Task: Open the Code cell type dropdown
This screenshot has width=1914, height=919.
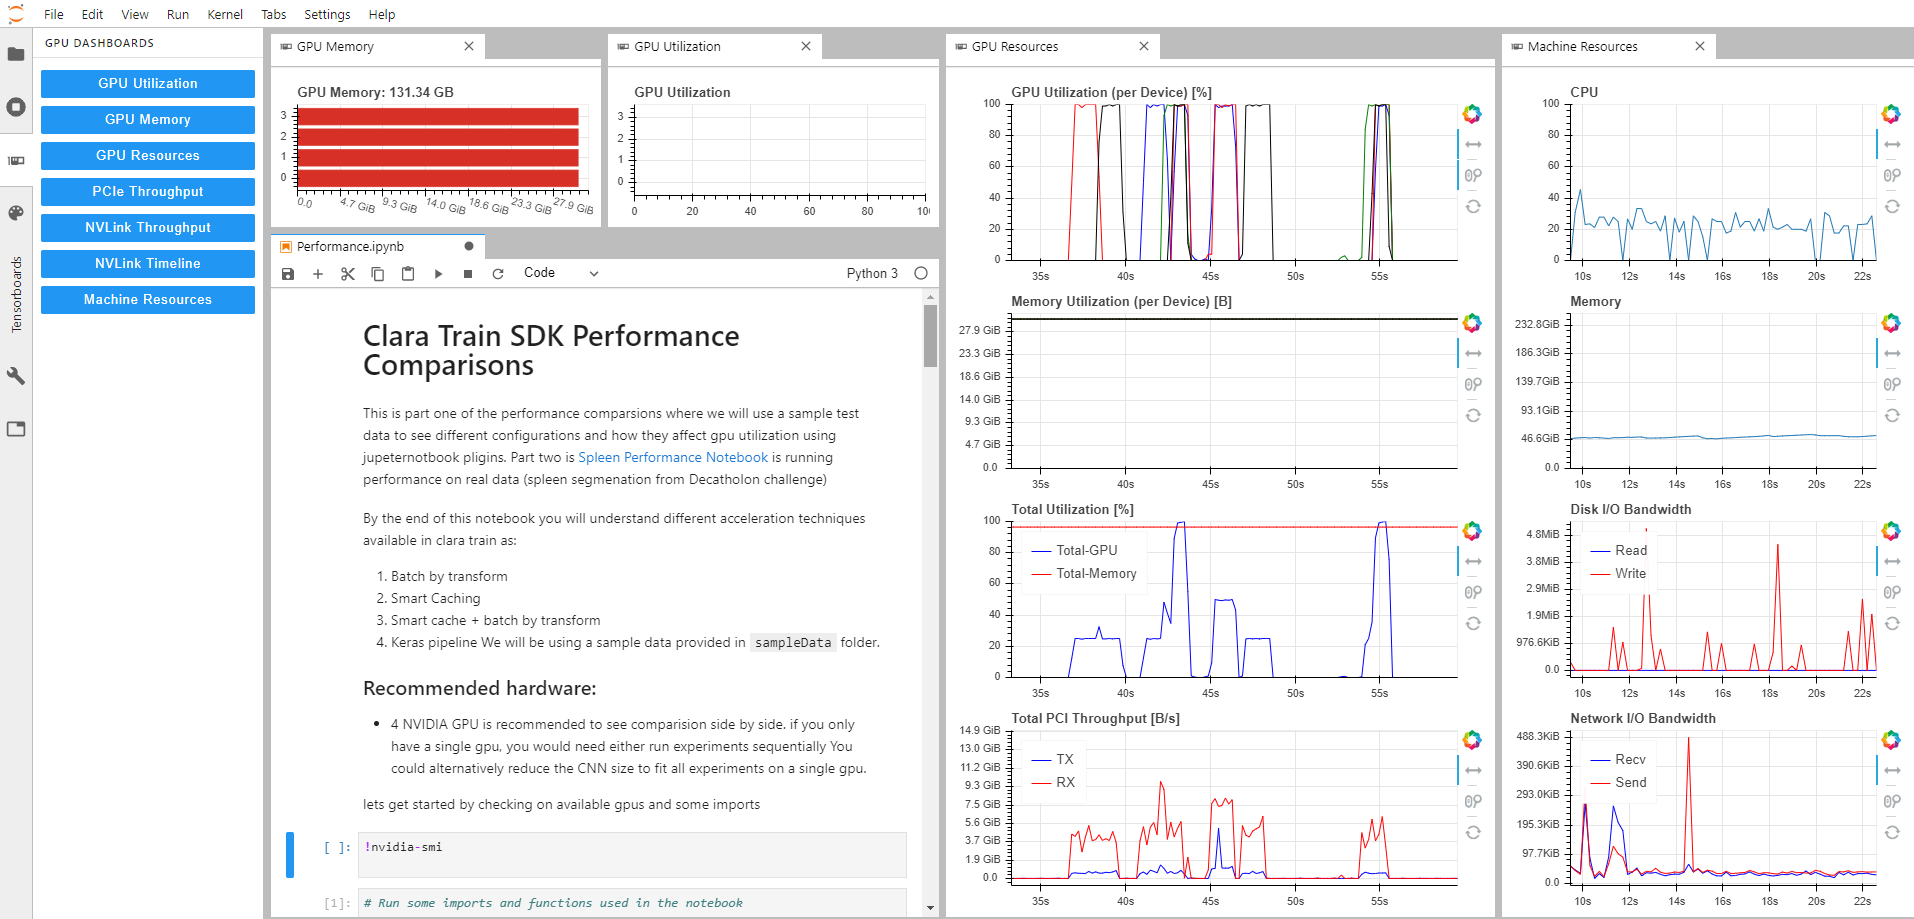Action: [x=561, y=273]
